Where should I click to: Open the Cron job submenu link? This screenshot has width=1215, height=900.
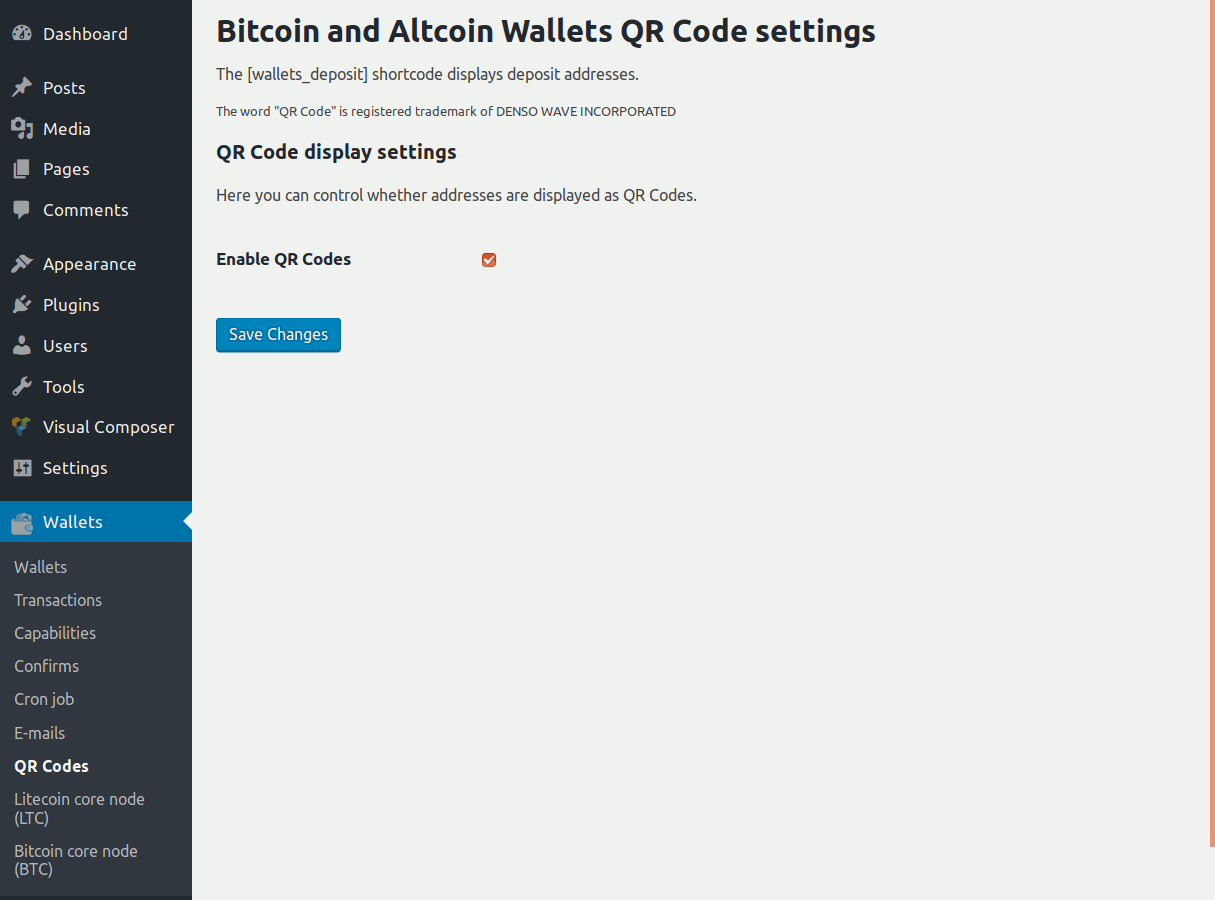(44, 699)
